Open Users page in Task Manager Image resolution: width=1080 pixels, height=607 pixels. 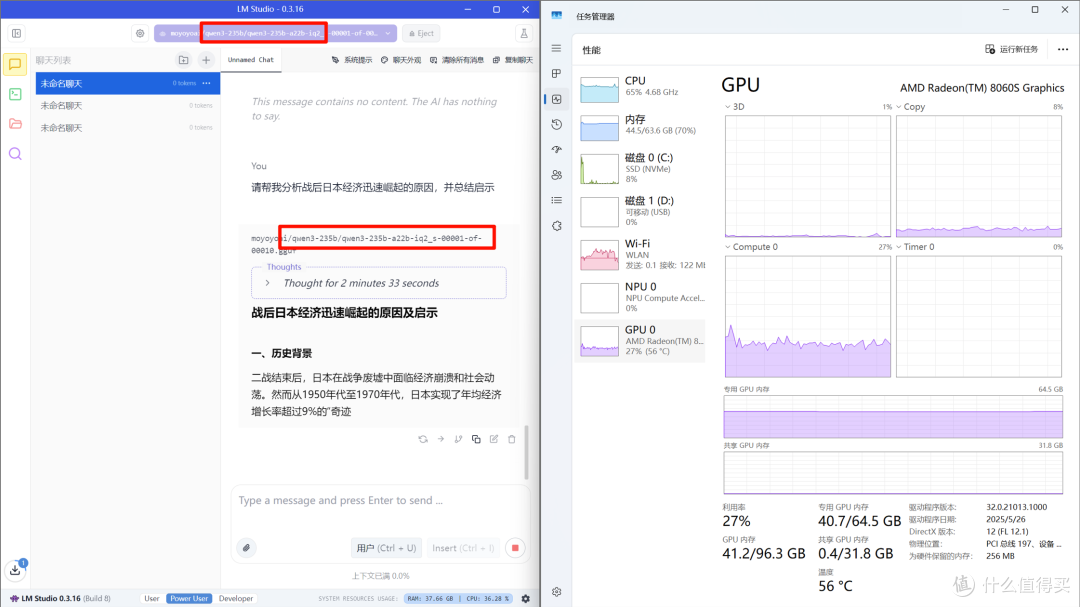pos(557,175)
